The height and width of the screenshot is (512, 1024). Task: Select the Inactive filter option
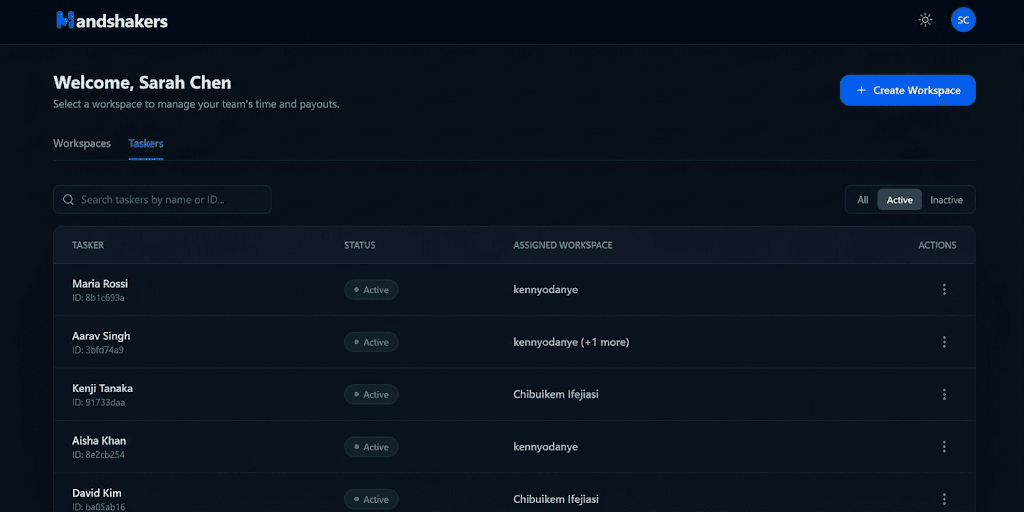pyautogui.click(x=946, y=200)
